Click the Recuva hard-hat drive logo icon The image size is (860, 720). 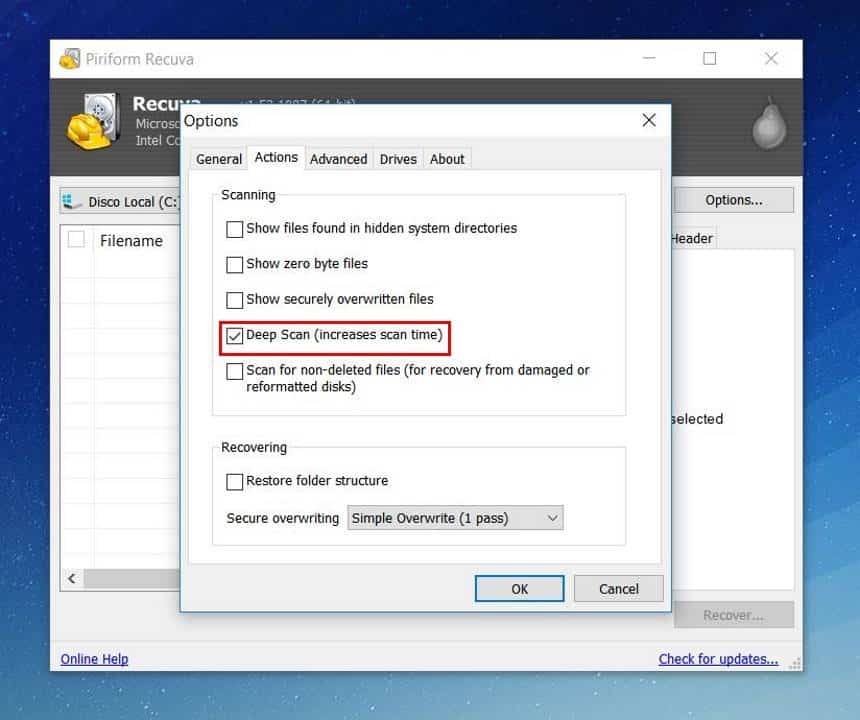tap(94, 122)
